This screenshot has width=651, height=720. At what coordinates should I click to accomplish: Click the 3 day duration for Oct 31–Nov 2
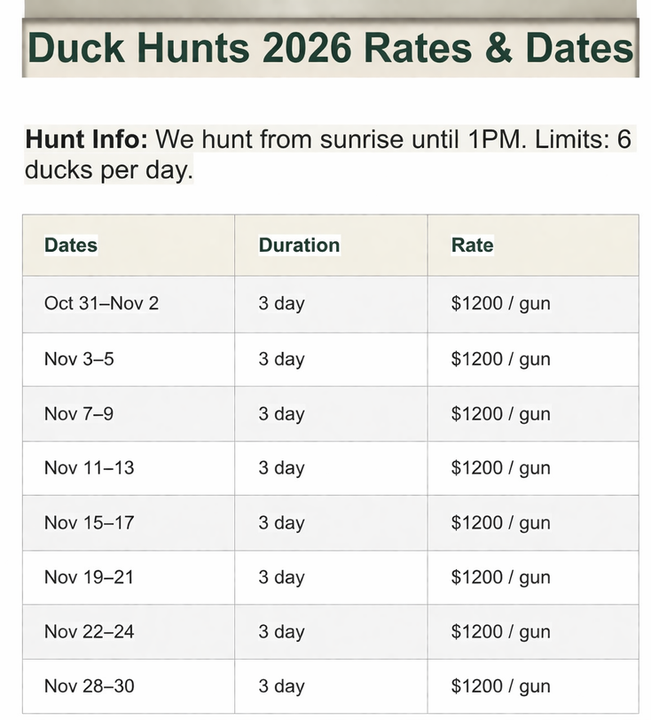281,304
